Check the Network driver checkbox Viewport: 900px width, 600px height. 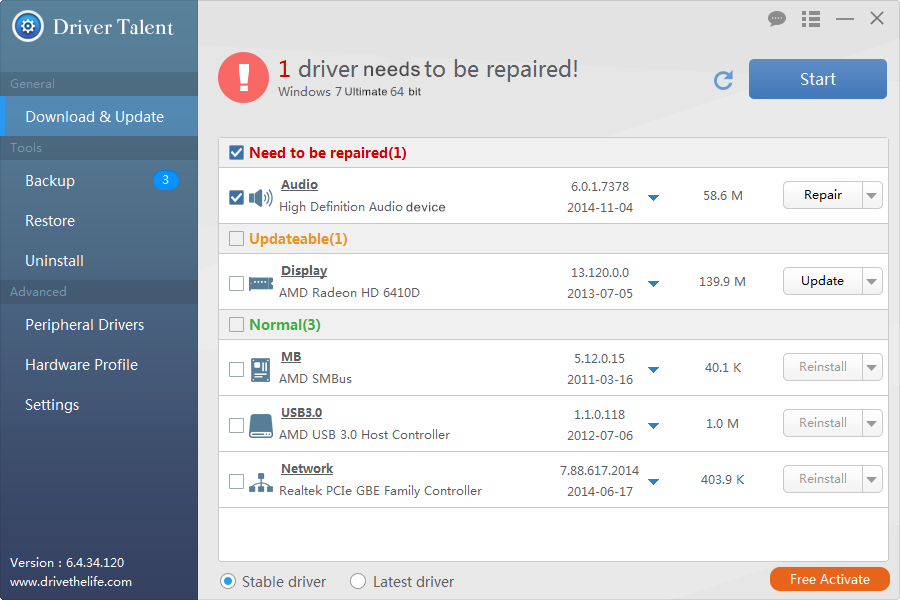[236, 481]
